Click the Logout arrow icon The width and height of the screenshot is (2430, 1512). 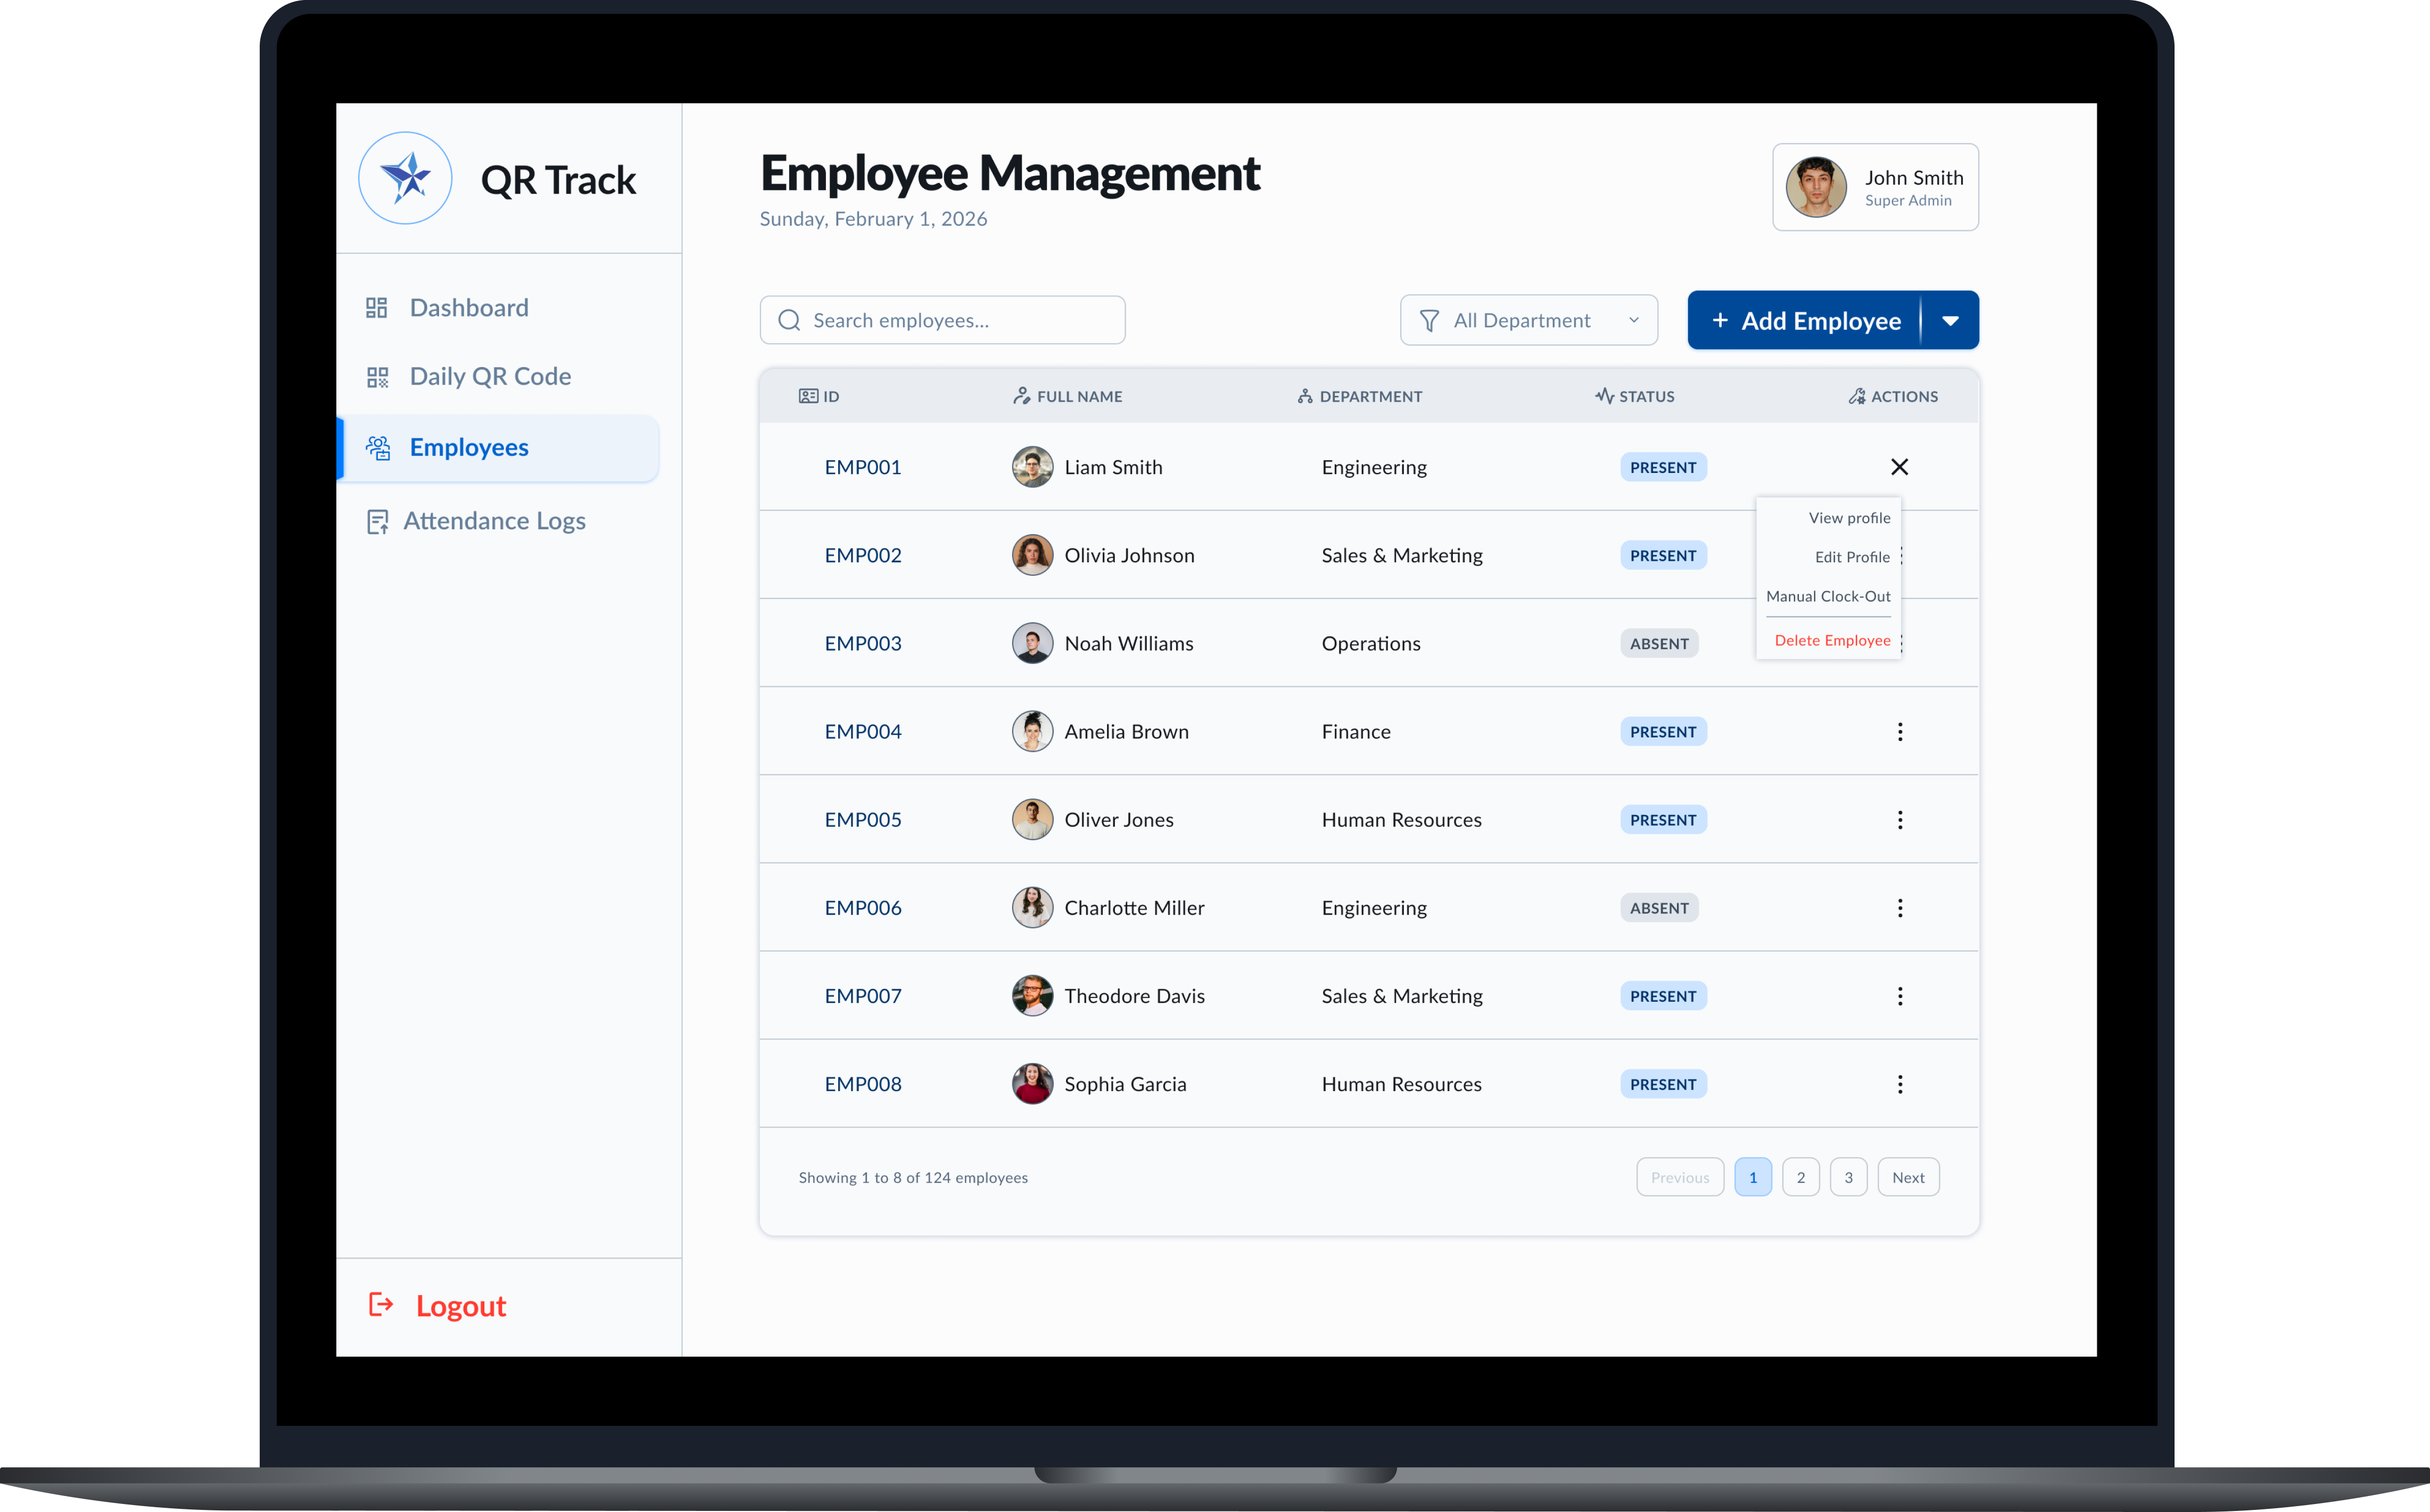click(381, 1305)
